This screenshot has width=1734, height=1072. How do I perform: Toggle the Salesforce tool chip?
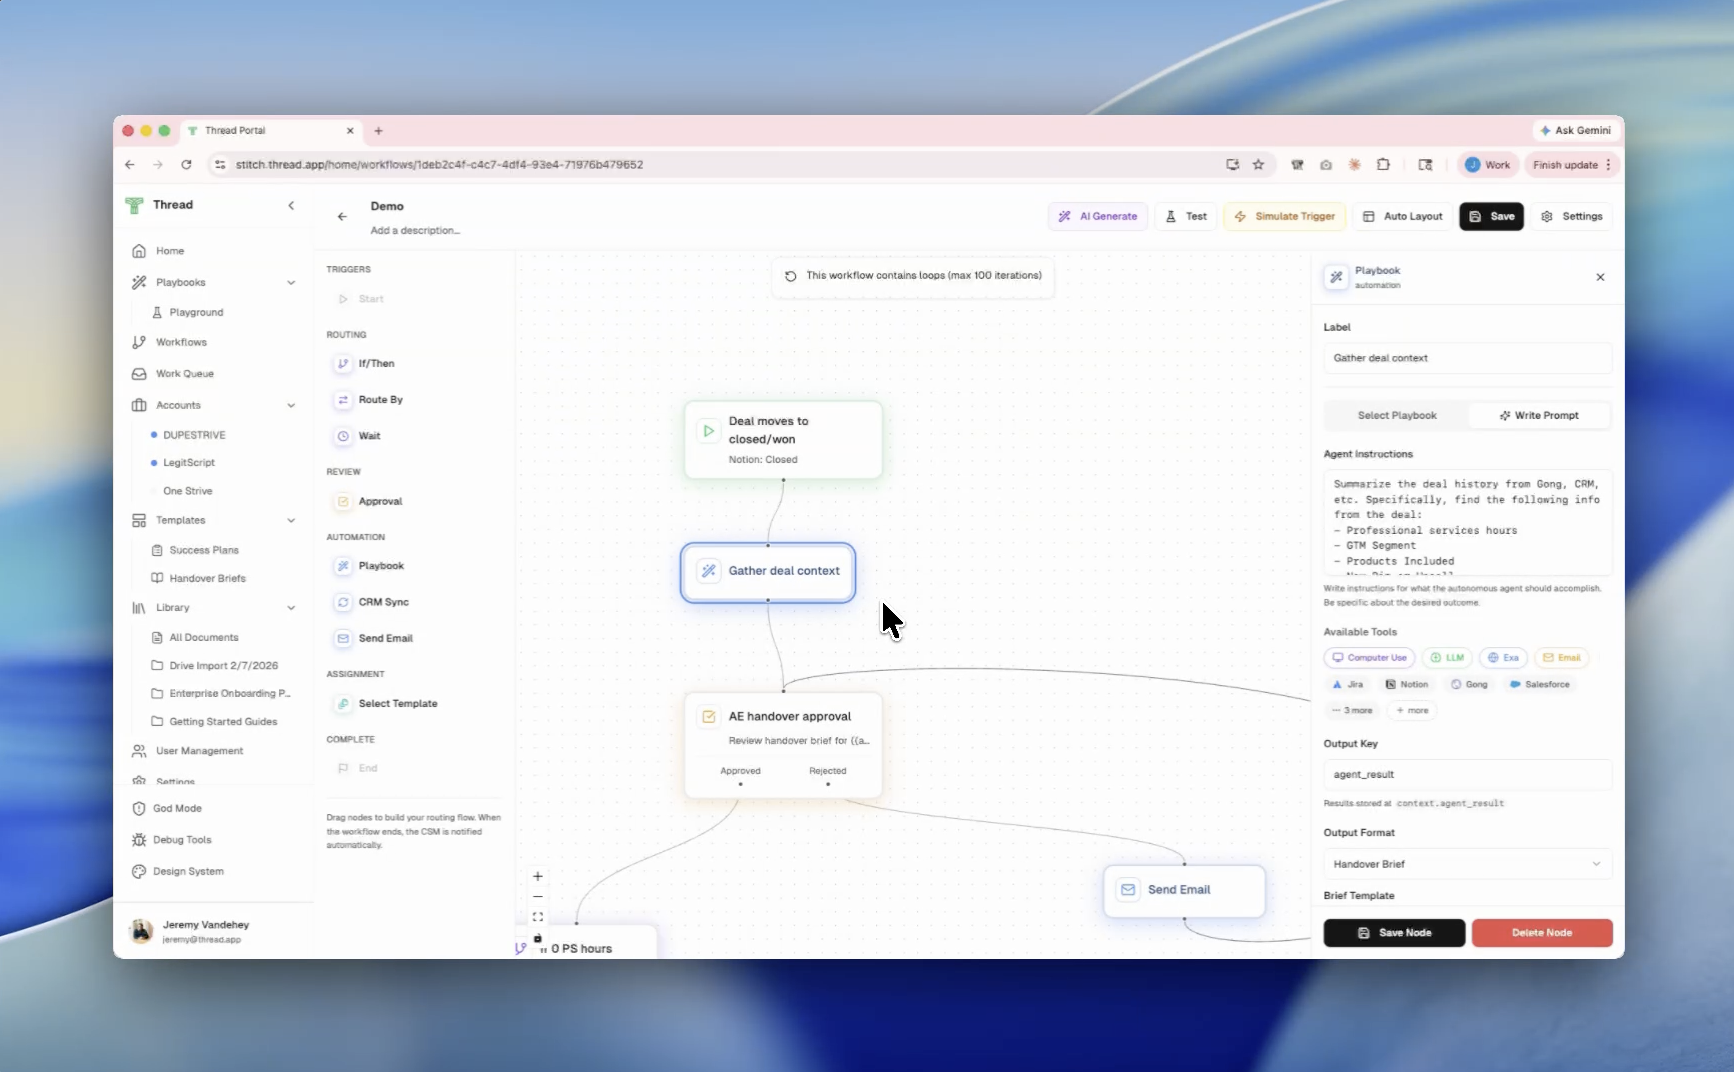click(x=1540, y=685)
